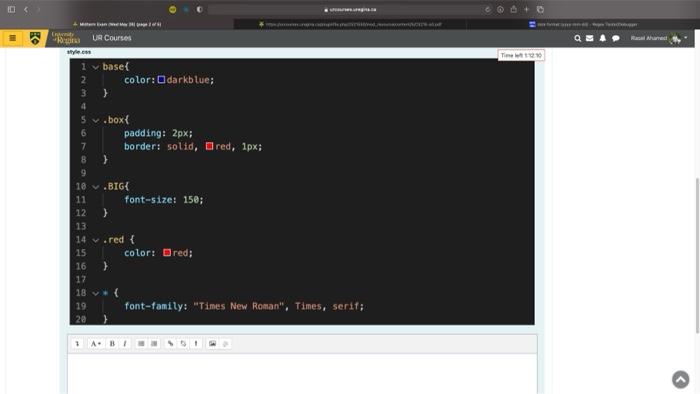Click the page vertical scrollbar

pos(697,255)
